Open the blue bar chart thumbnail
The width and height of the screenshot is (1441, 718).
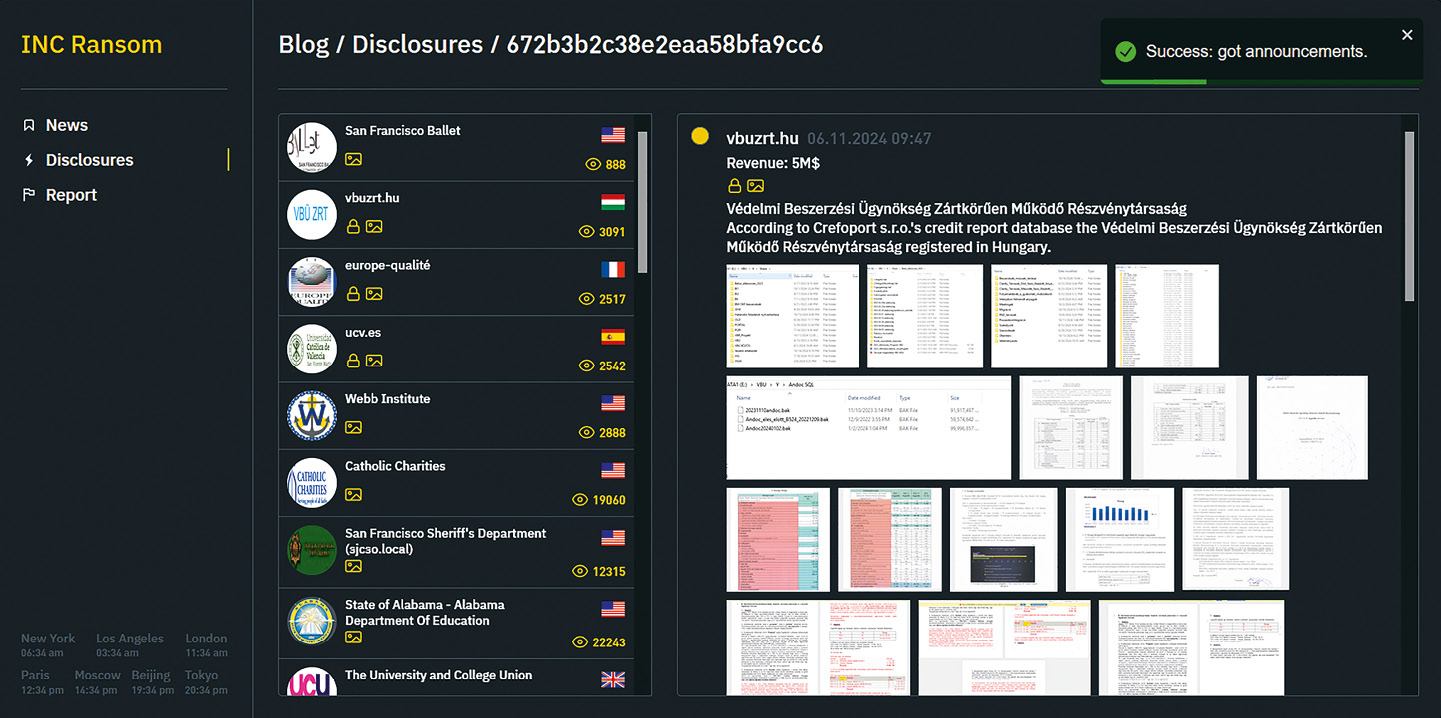(x=1119, y=539)
